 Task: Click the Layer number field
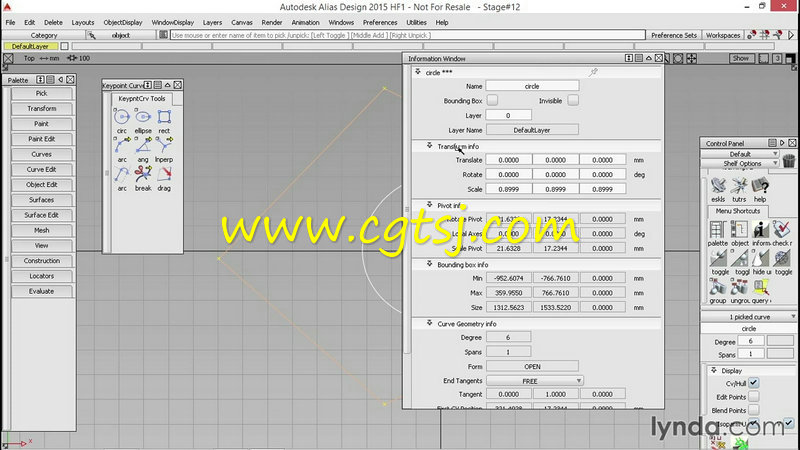(508, 115)
